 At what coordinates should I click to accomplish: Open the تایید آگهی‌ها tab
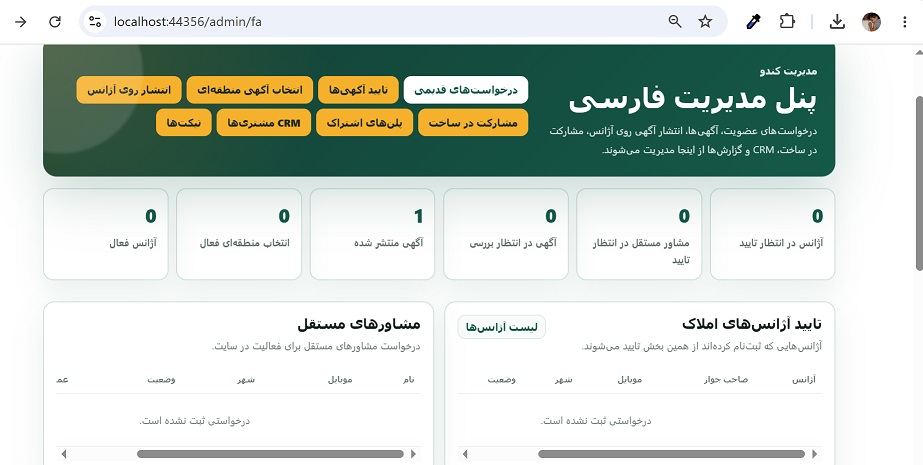click(x=358, y=90)
